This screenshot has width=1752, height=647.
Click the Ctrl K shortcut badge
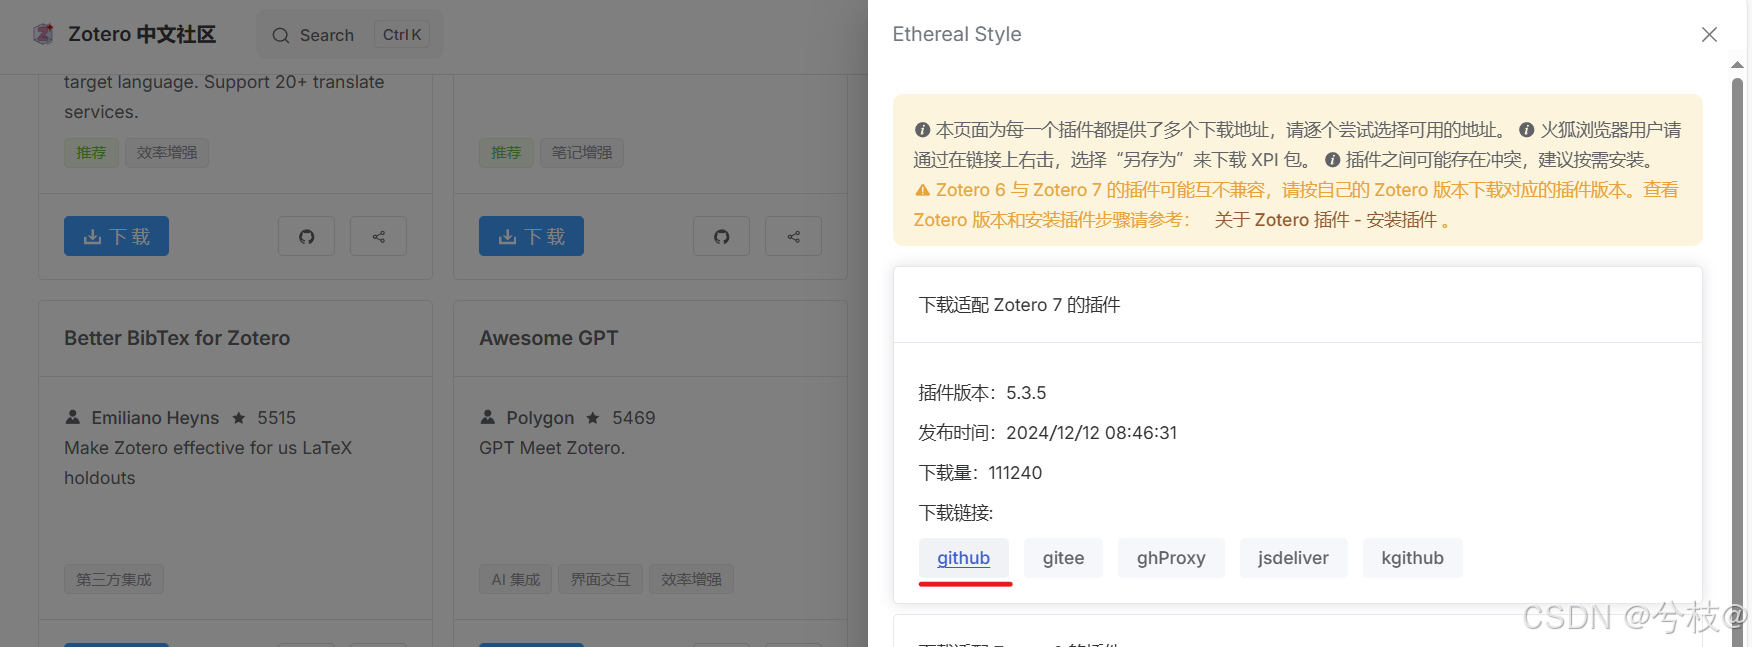coord(402,35)
